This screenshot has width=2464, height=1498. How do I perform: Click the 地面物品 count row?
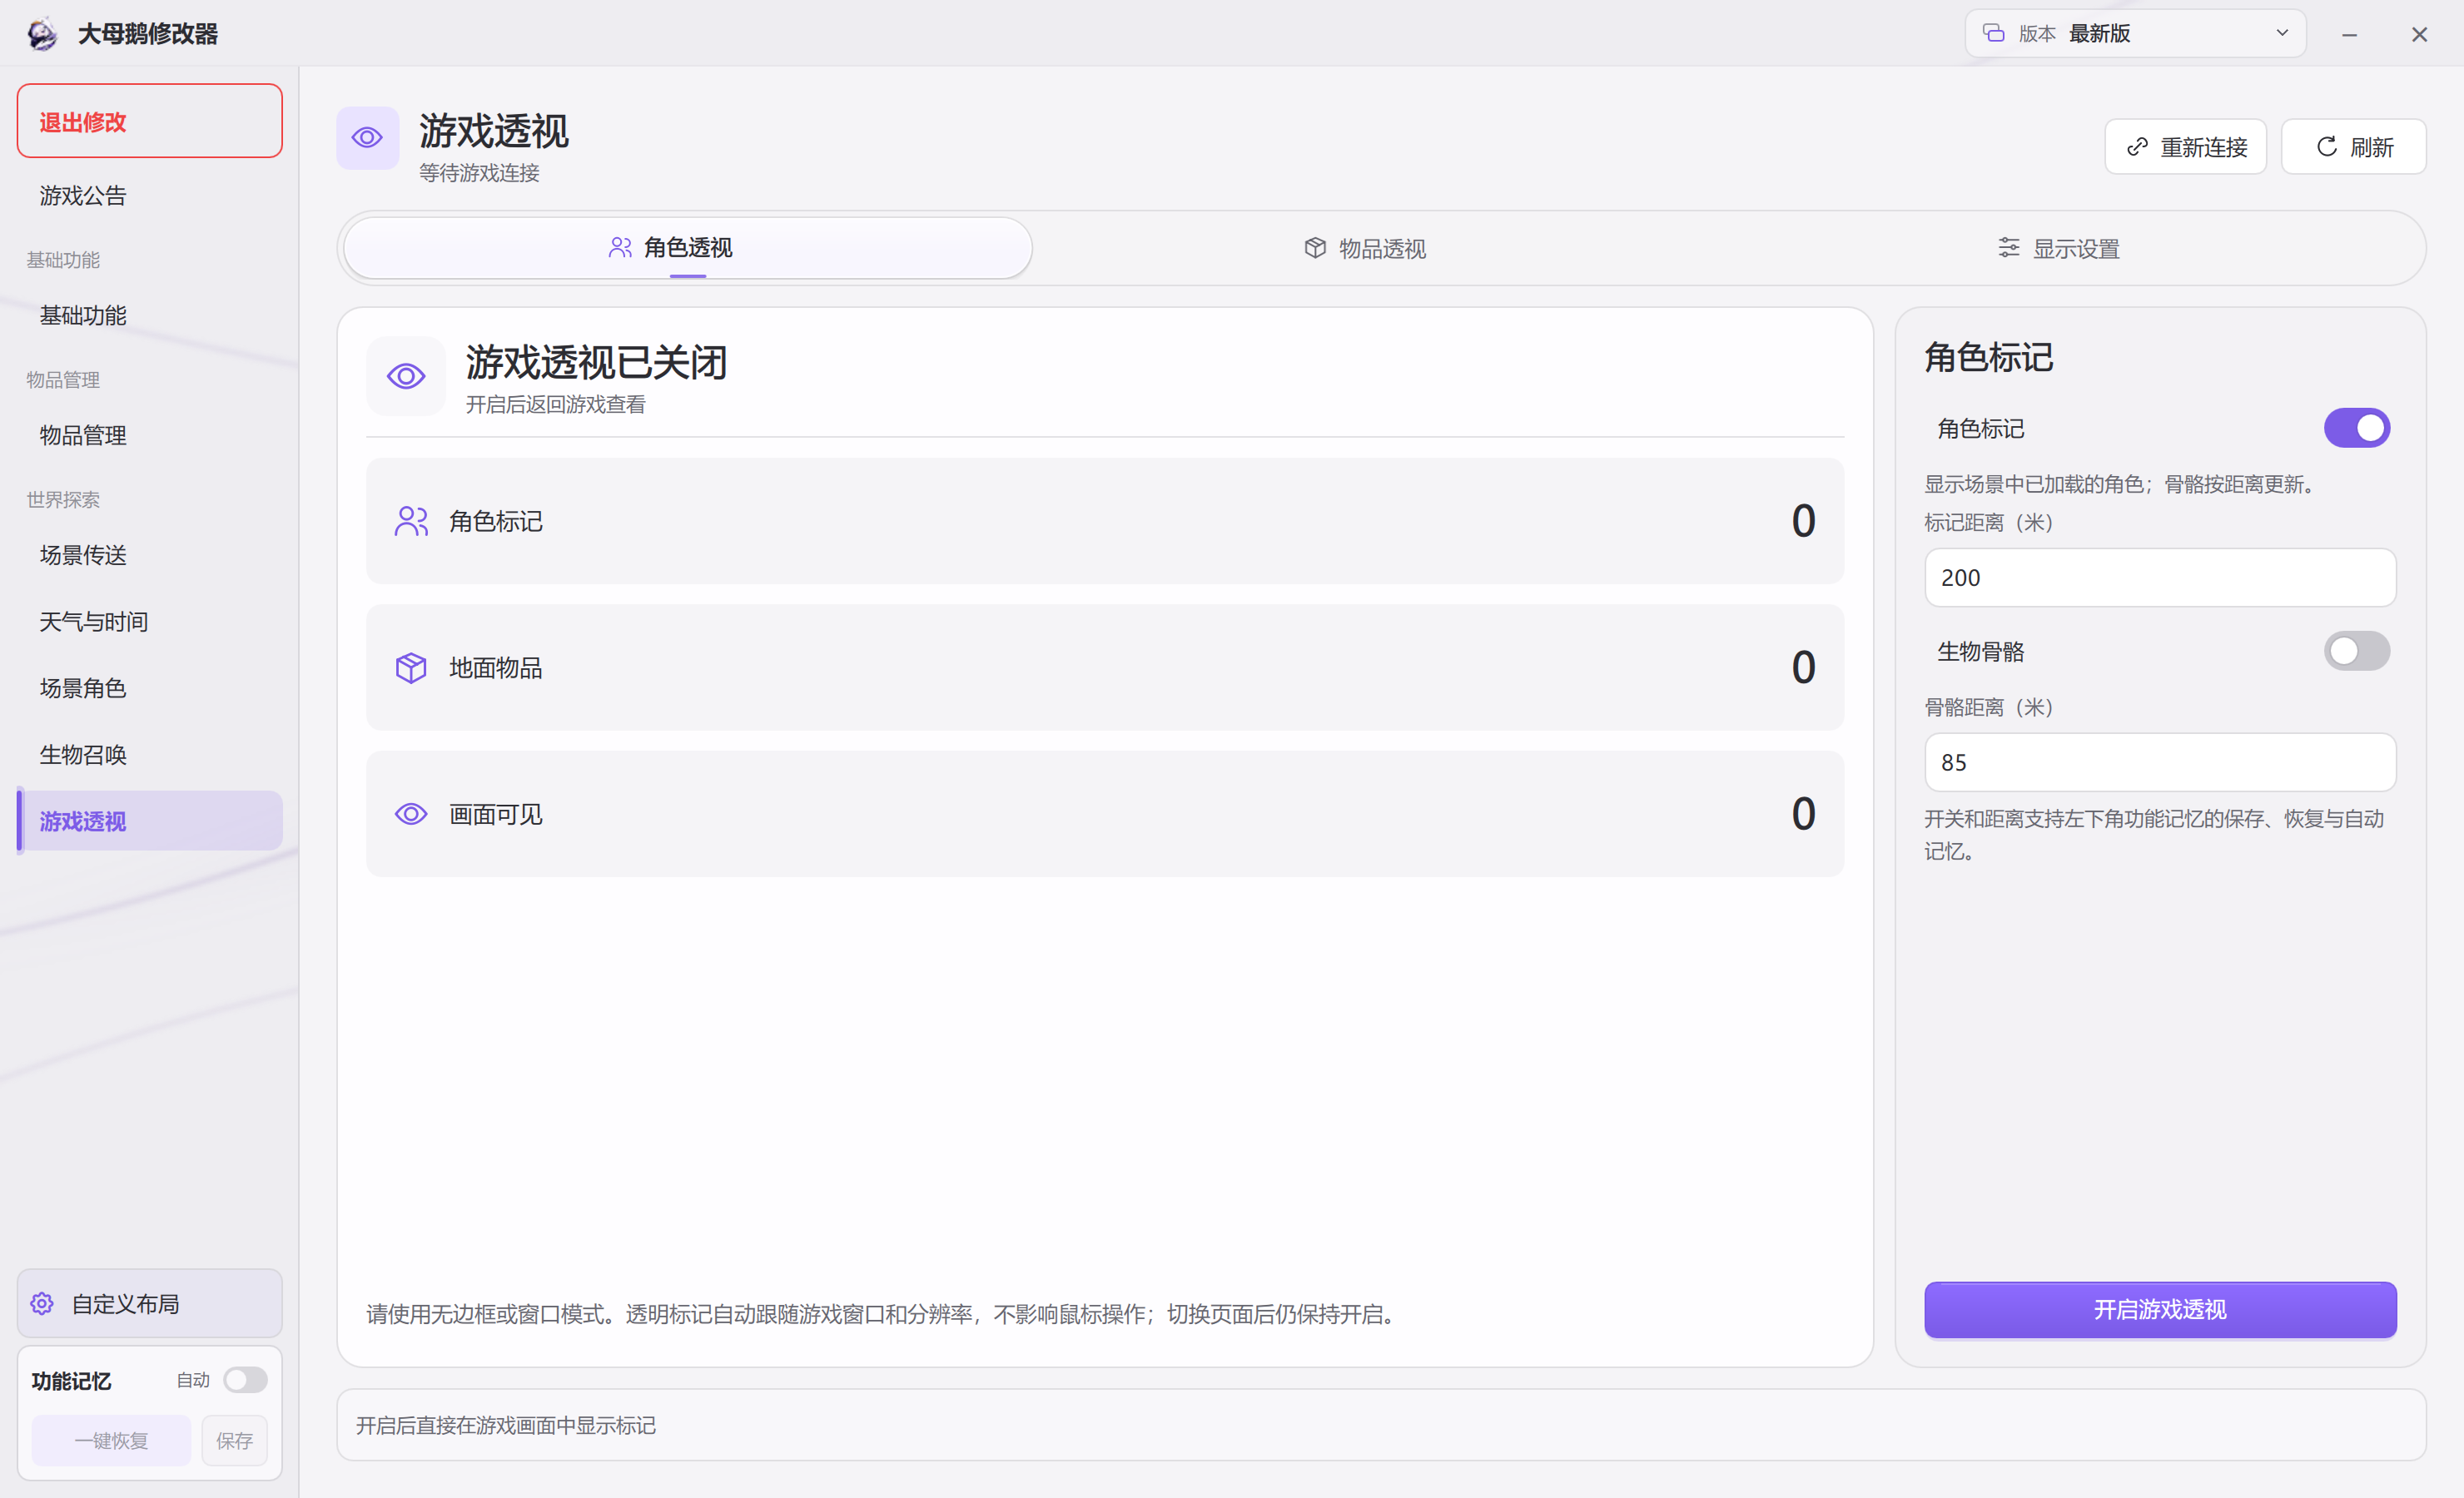click(1105, 668)
